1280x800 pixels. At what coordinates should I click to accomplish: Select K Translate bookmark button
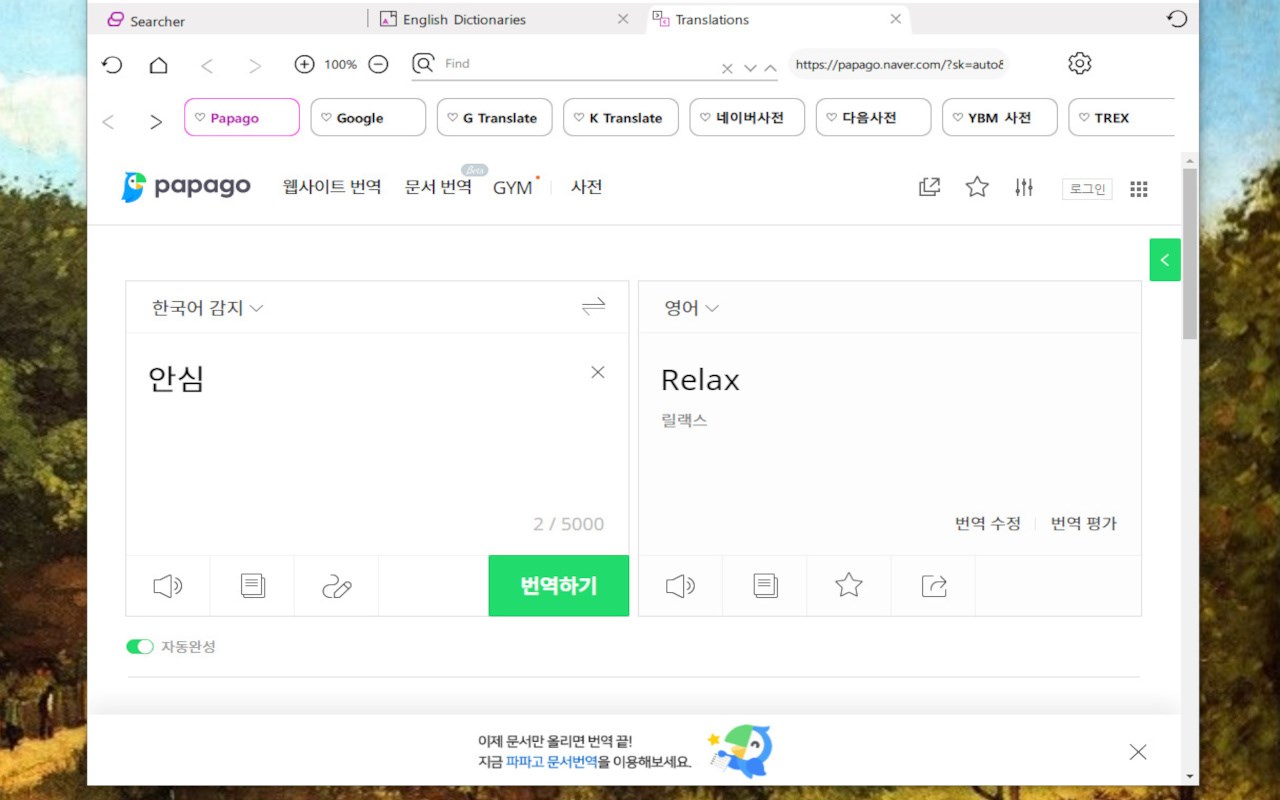pyautogui.click(x=621, y=117)
